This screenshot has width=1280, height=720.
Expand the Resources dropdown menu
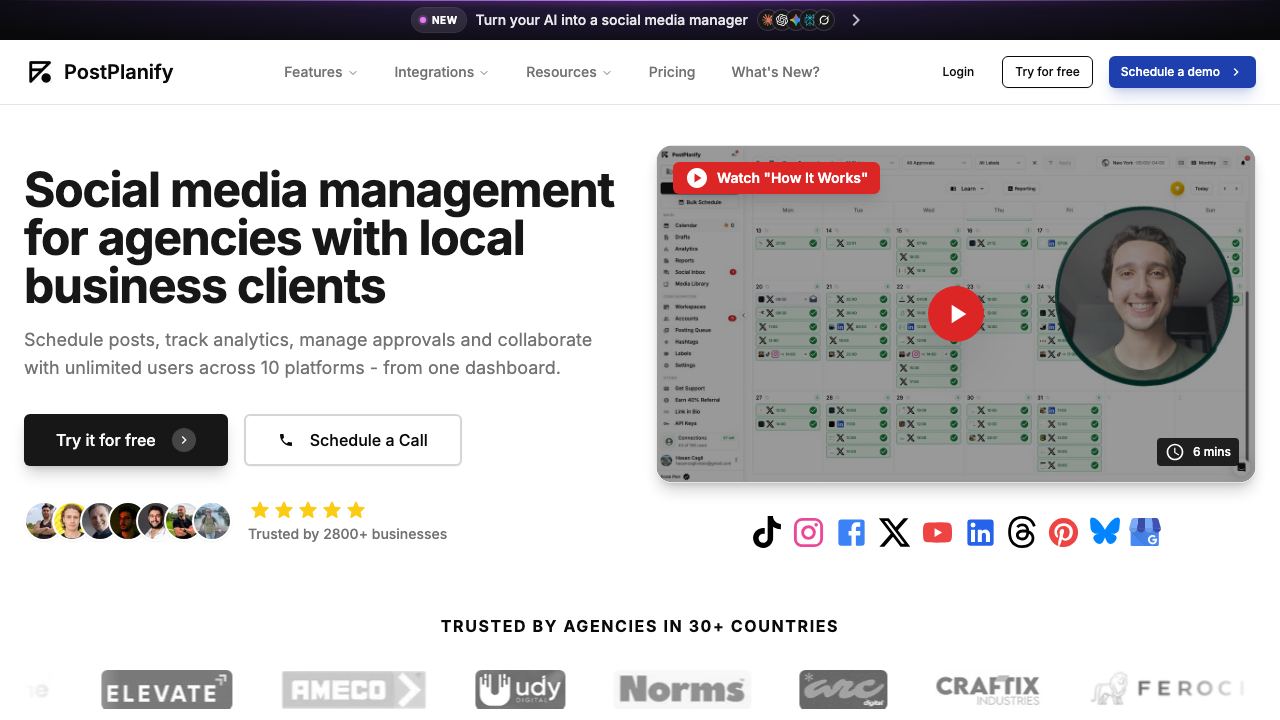pos(569,72)
